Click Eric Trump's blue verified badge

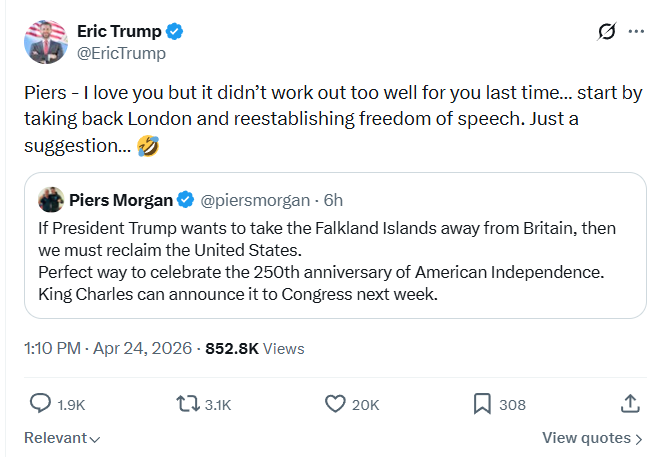(x=174, y=31)
